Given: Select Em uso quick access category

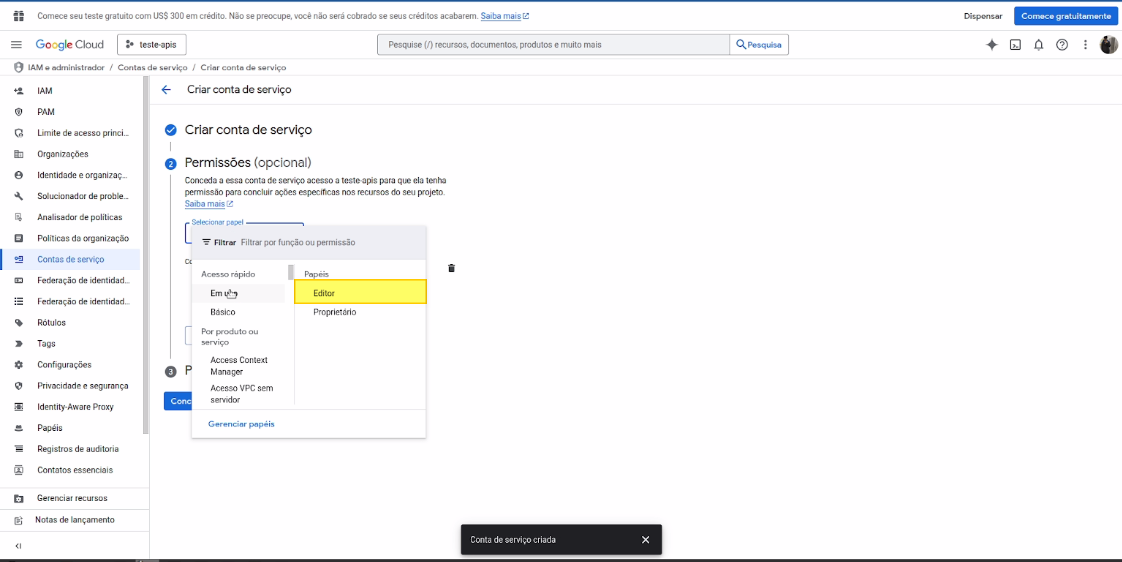Looking at the screenshot, I should (239, 293).
